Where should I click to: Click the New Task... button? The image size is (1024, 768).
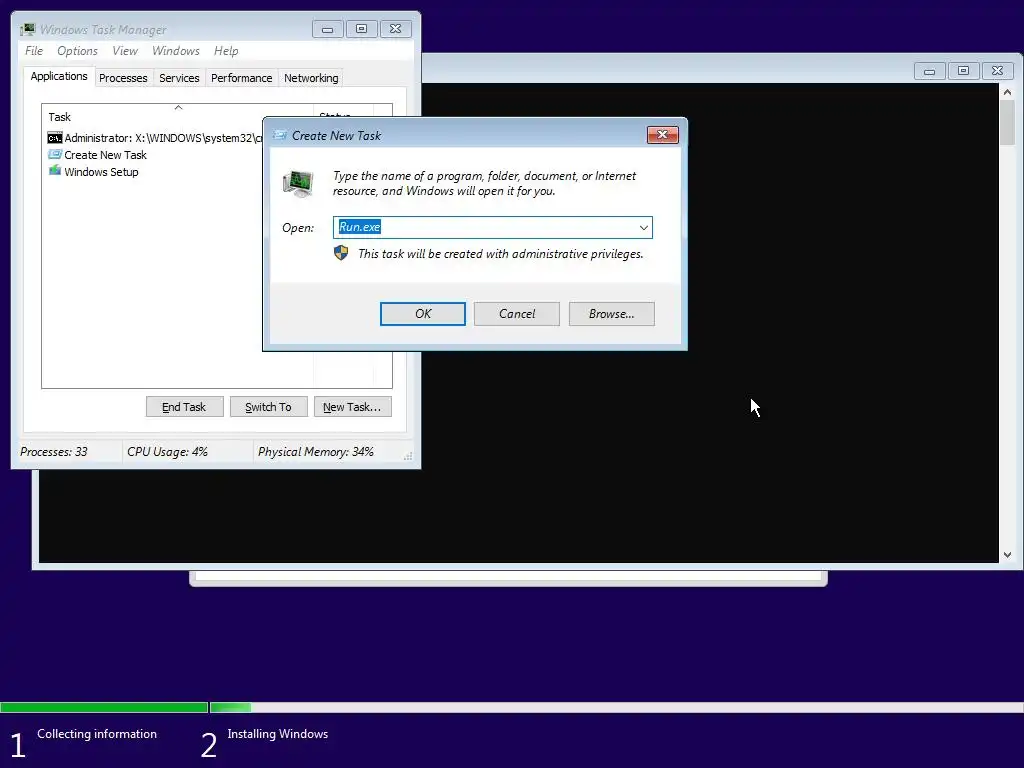353,407
